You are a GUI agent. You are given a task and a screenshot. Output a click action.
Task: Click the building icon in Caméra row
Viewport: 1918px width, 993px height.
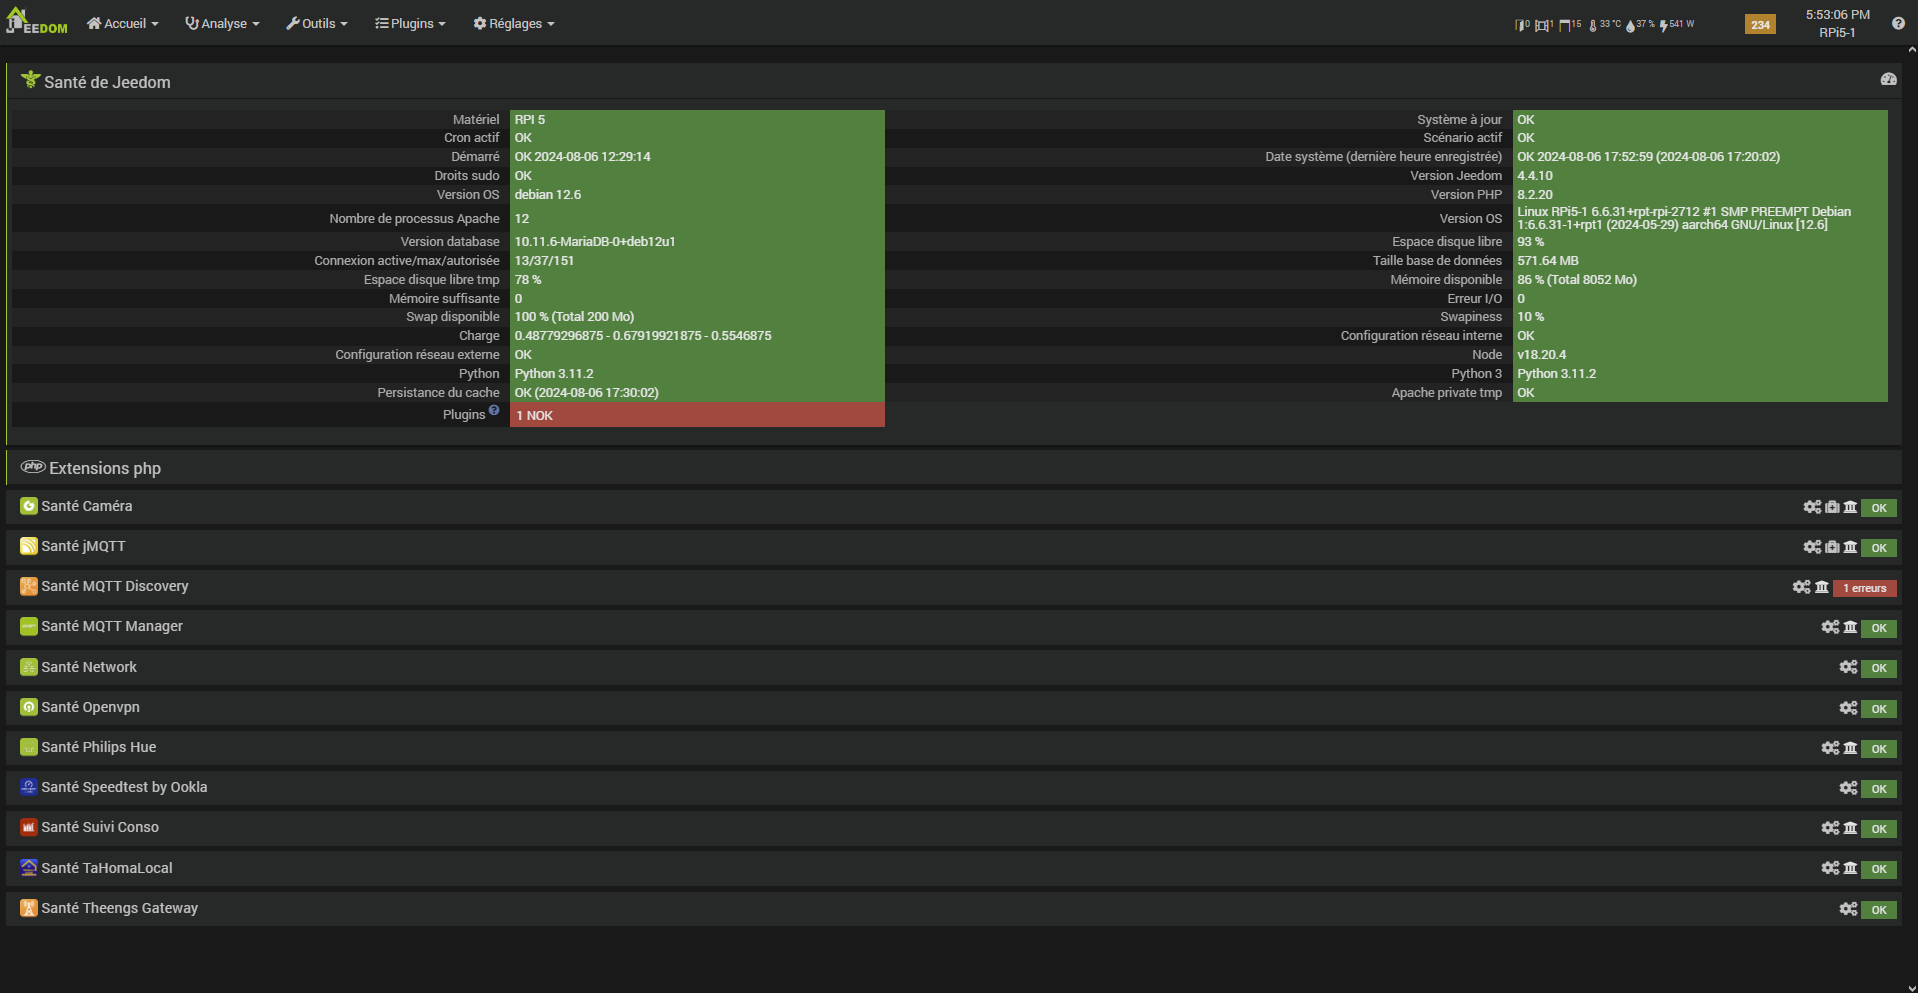pos(1850,507)
